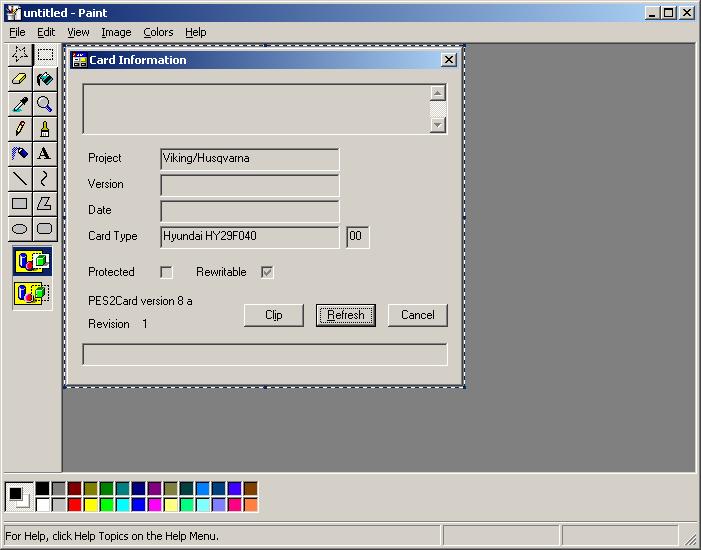This screenshot has width=701, height=550.
Task: Choose the Eraser tool
Action: coord(20,80)
